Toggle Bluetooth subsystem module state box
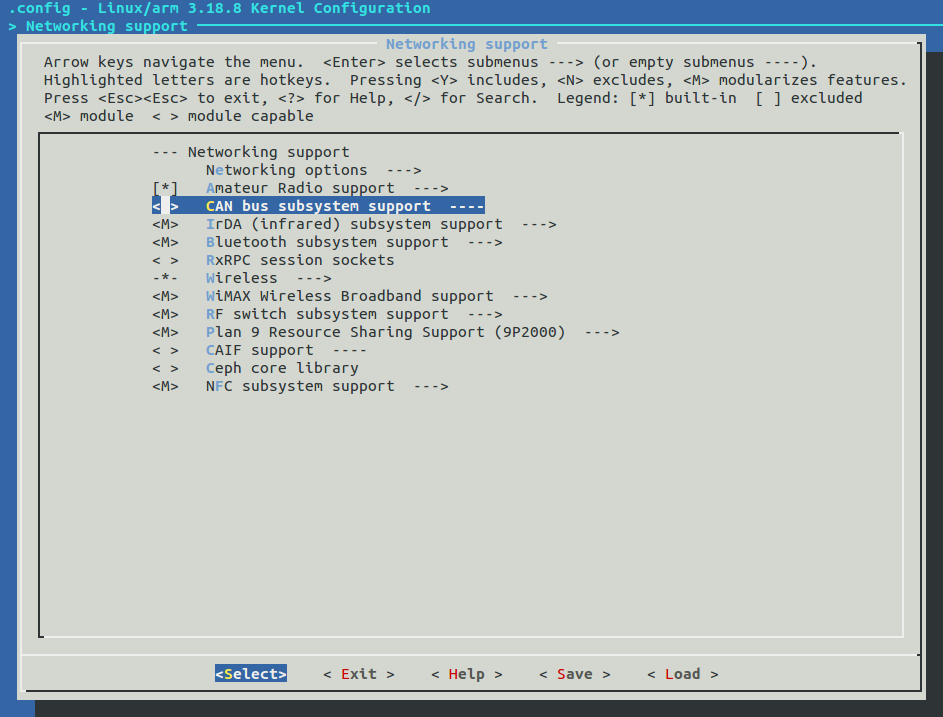This screenshot has height=717, width=943. [x=165, y=242]
